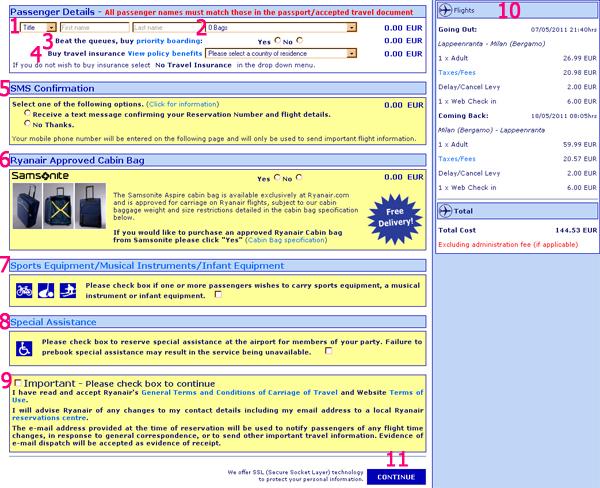The width and height of the screenshot is (600, 488).
Task: Click the skiing equipment icon
Action: pos(68,291)
